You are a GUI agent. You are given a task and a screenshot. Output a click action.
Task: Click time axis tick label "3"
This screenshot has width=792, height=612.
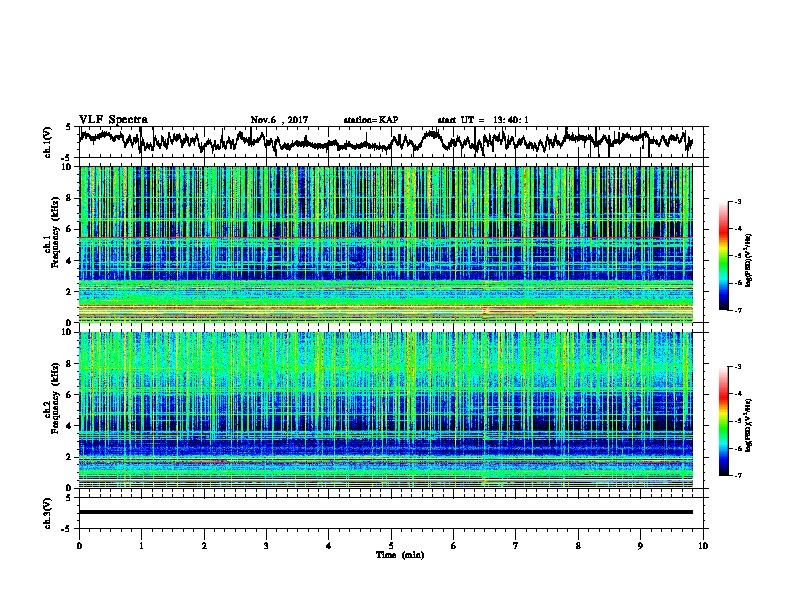coord(266,545)
